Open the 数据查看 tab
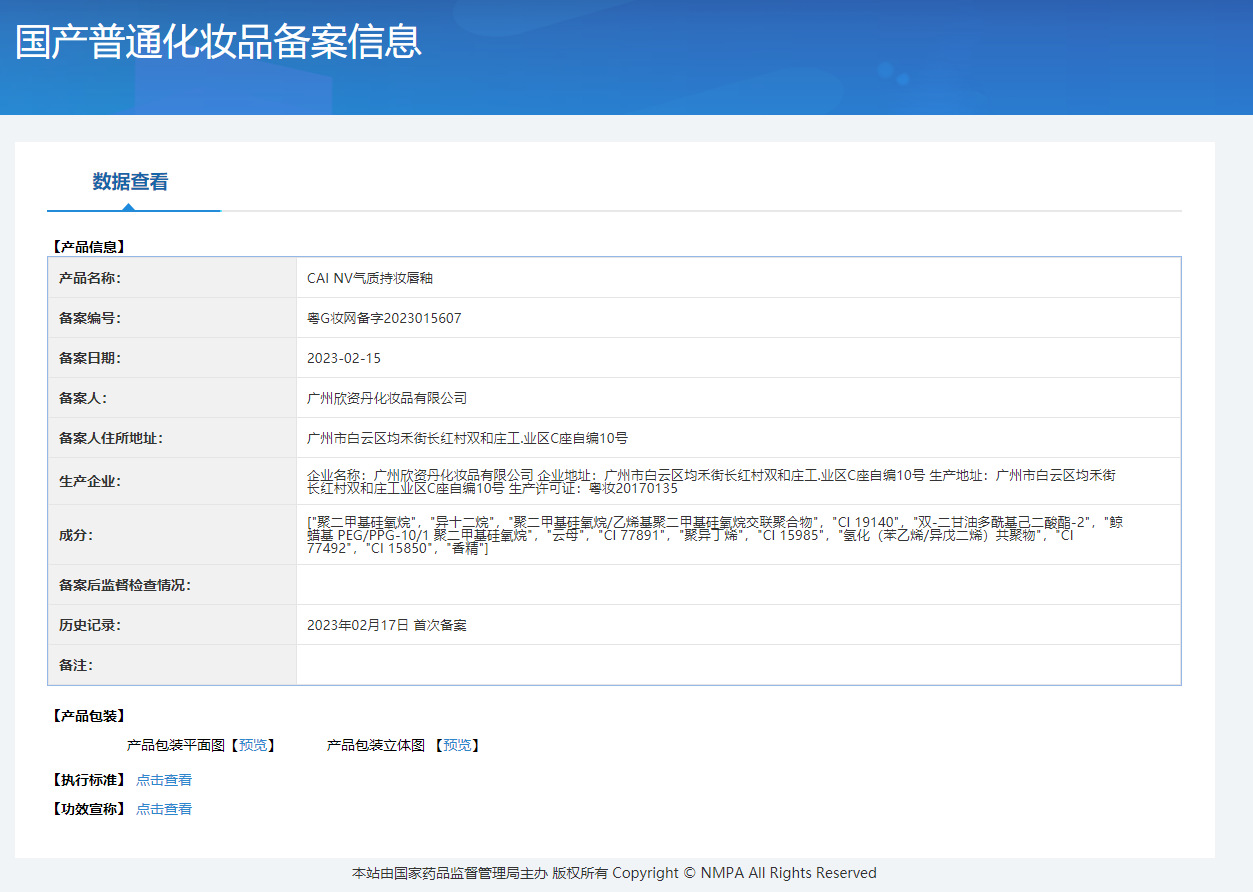1253x892 pixels. [x=131, y=182]
